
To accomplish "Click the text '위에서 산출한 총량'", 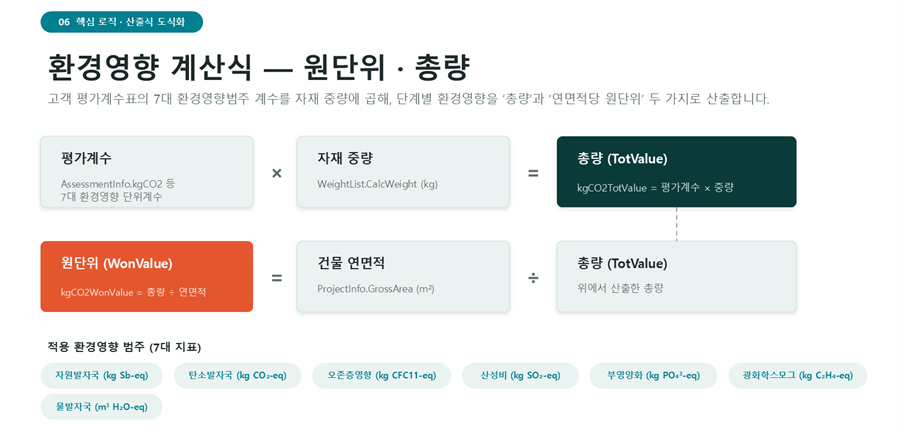I will click(x=620, y=289).
